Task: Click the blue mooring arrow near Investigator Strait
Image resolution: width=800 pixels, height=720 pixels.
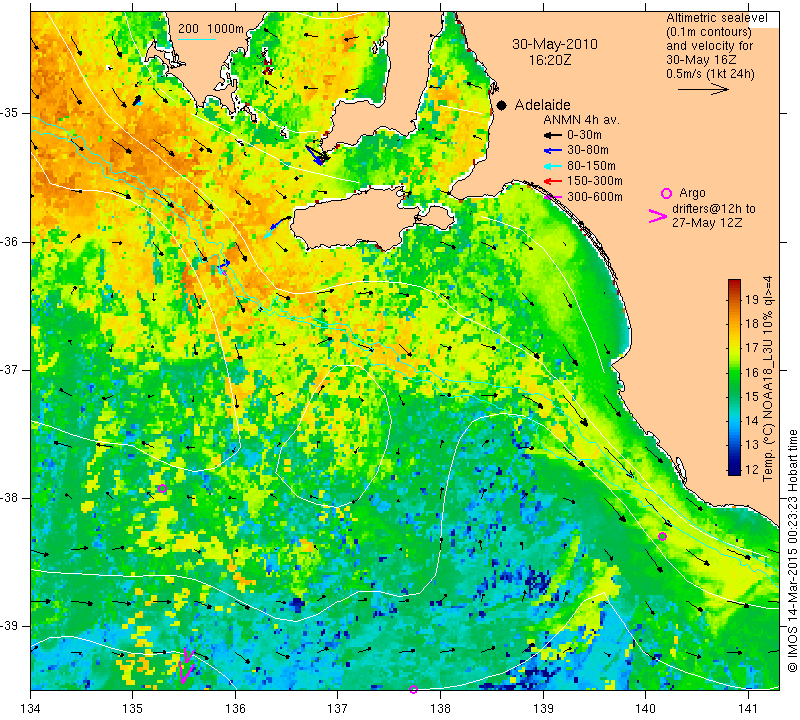Action: (314, 155)
